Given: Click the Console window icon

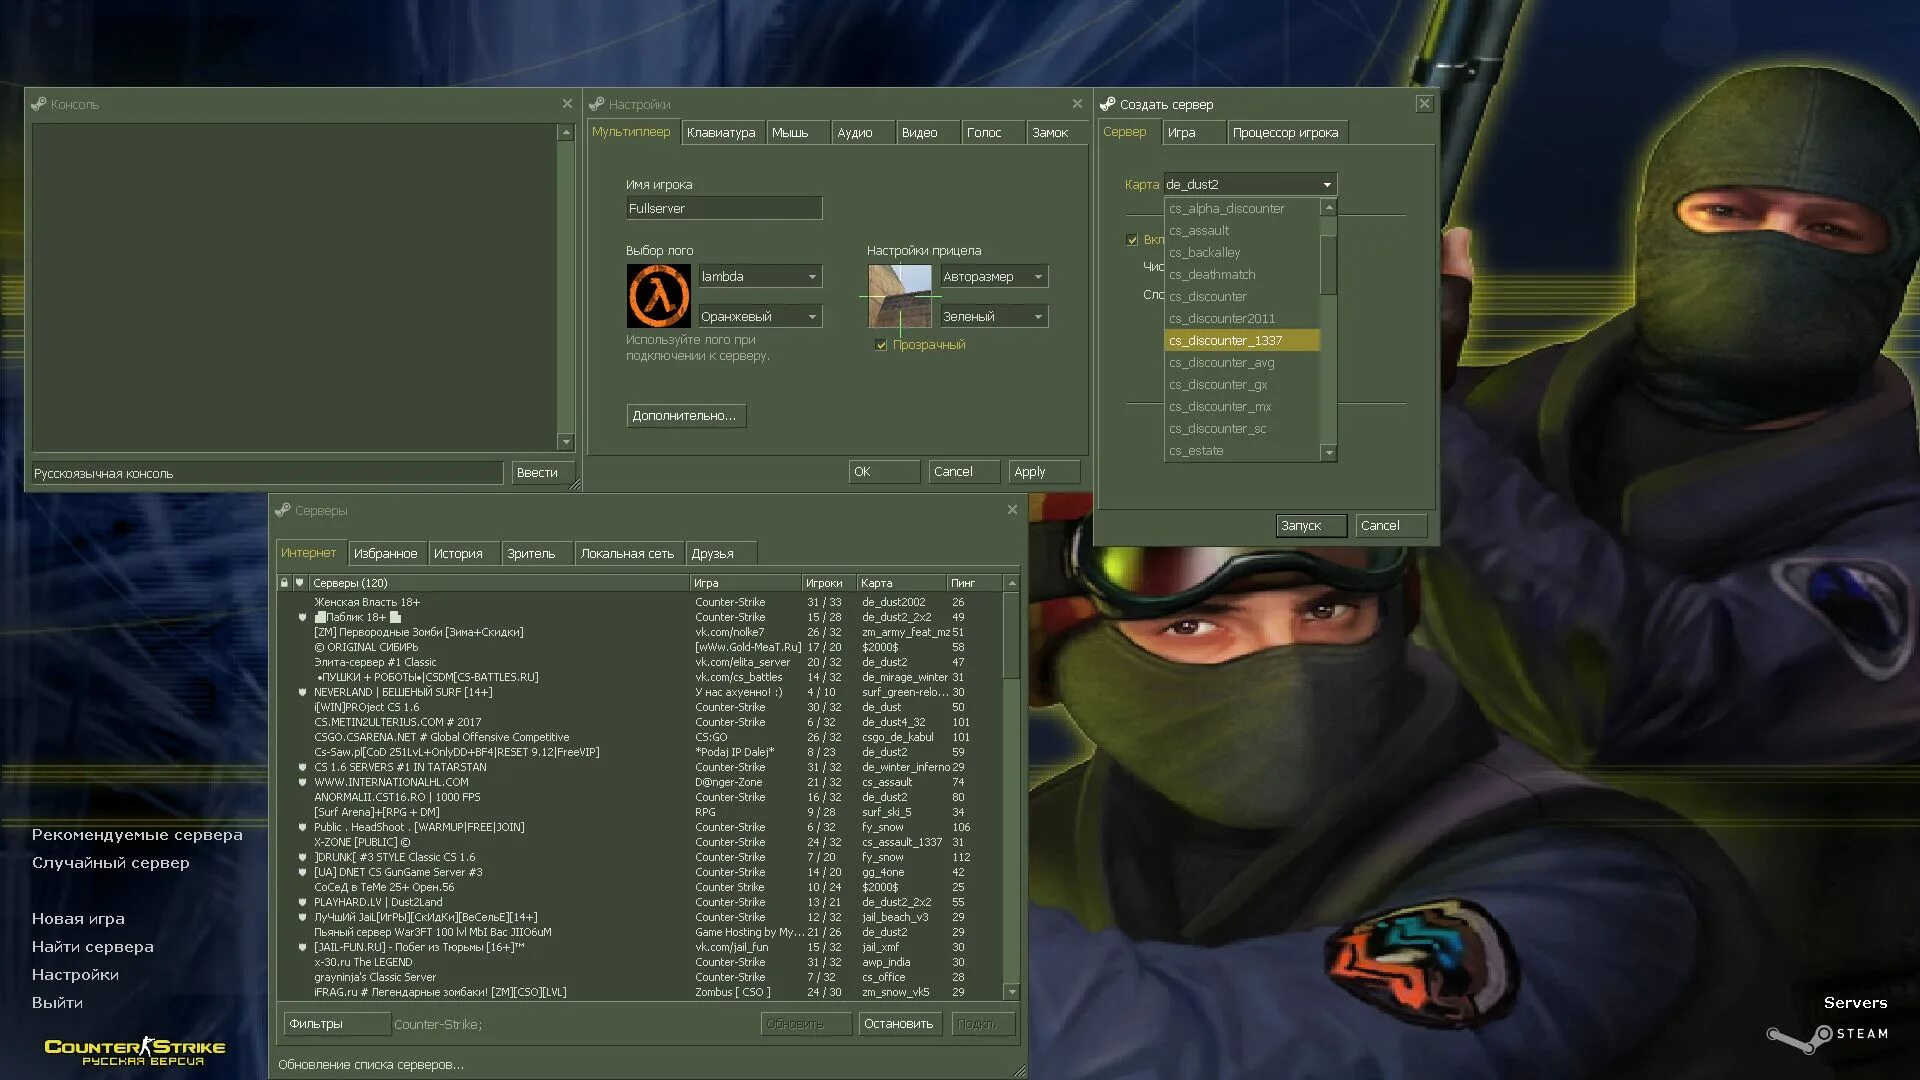Looking at the screenshot, I should tap(38, 103).
